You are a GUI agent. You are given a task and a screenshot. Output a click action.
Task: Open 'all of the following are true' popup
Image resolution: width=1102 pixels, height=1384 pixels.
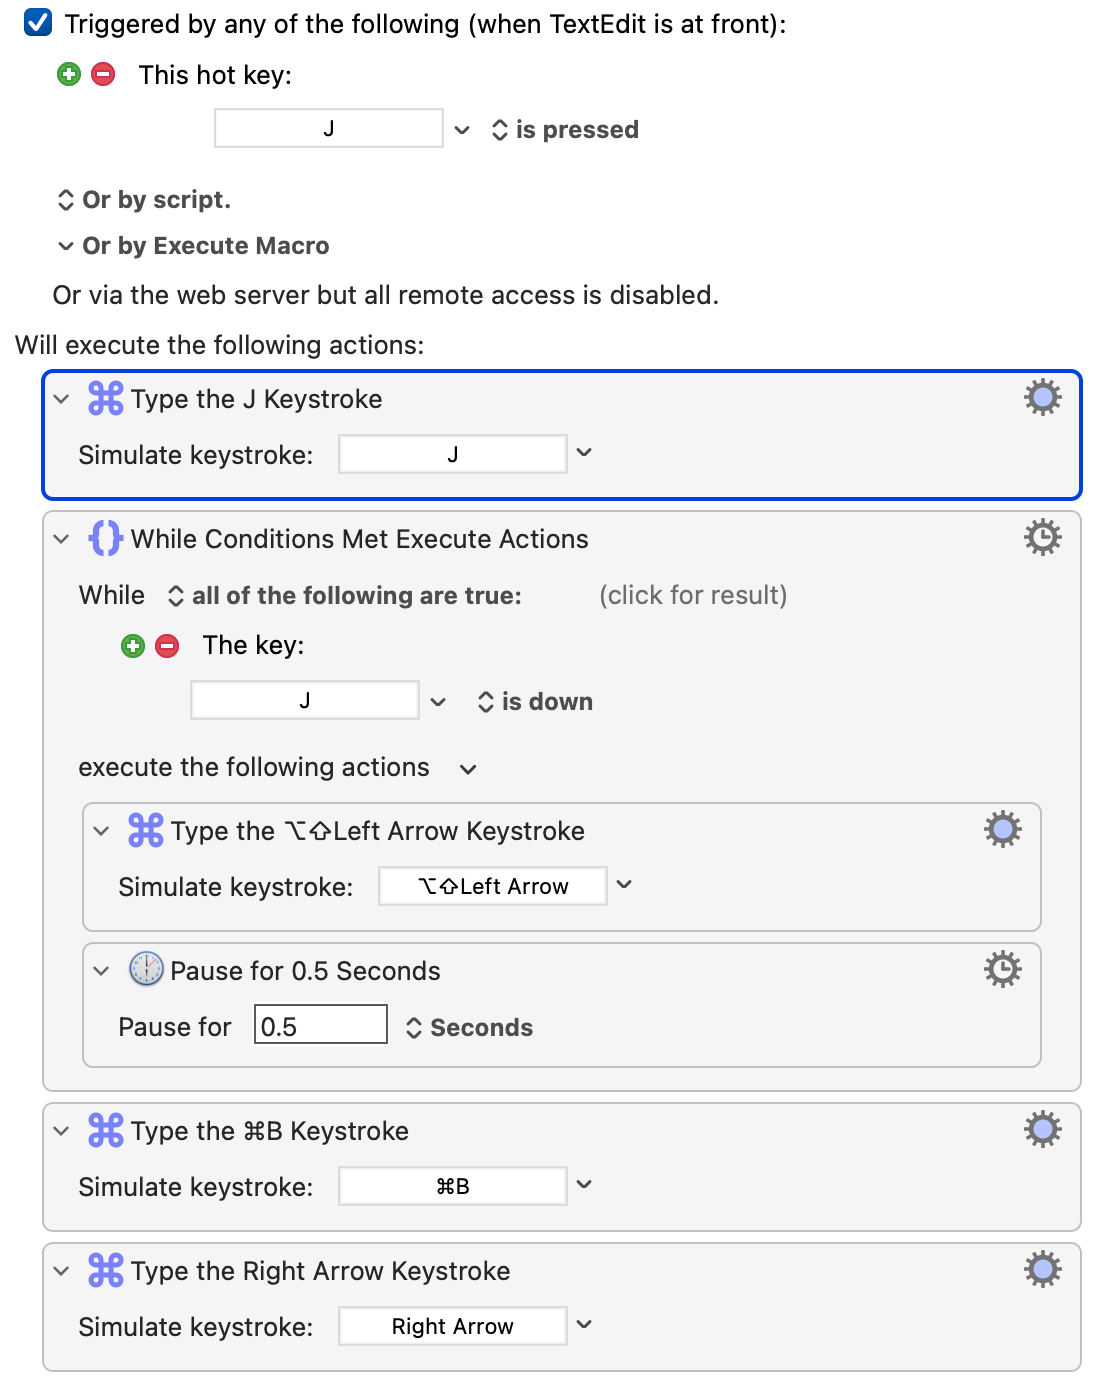pyautogui.click(x=345, y=596)
